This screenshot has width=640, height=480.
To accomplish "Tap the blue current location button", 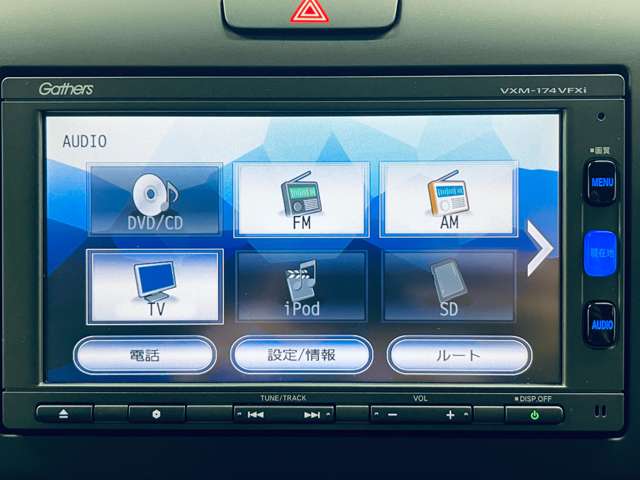I will [x=601, y=253].
